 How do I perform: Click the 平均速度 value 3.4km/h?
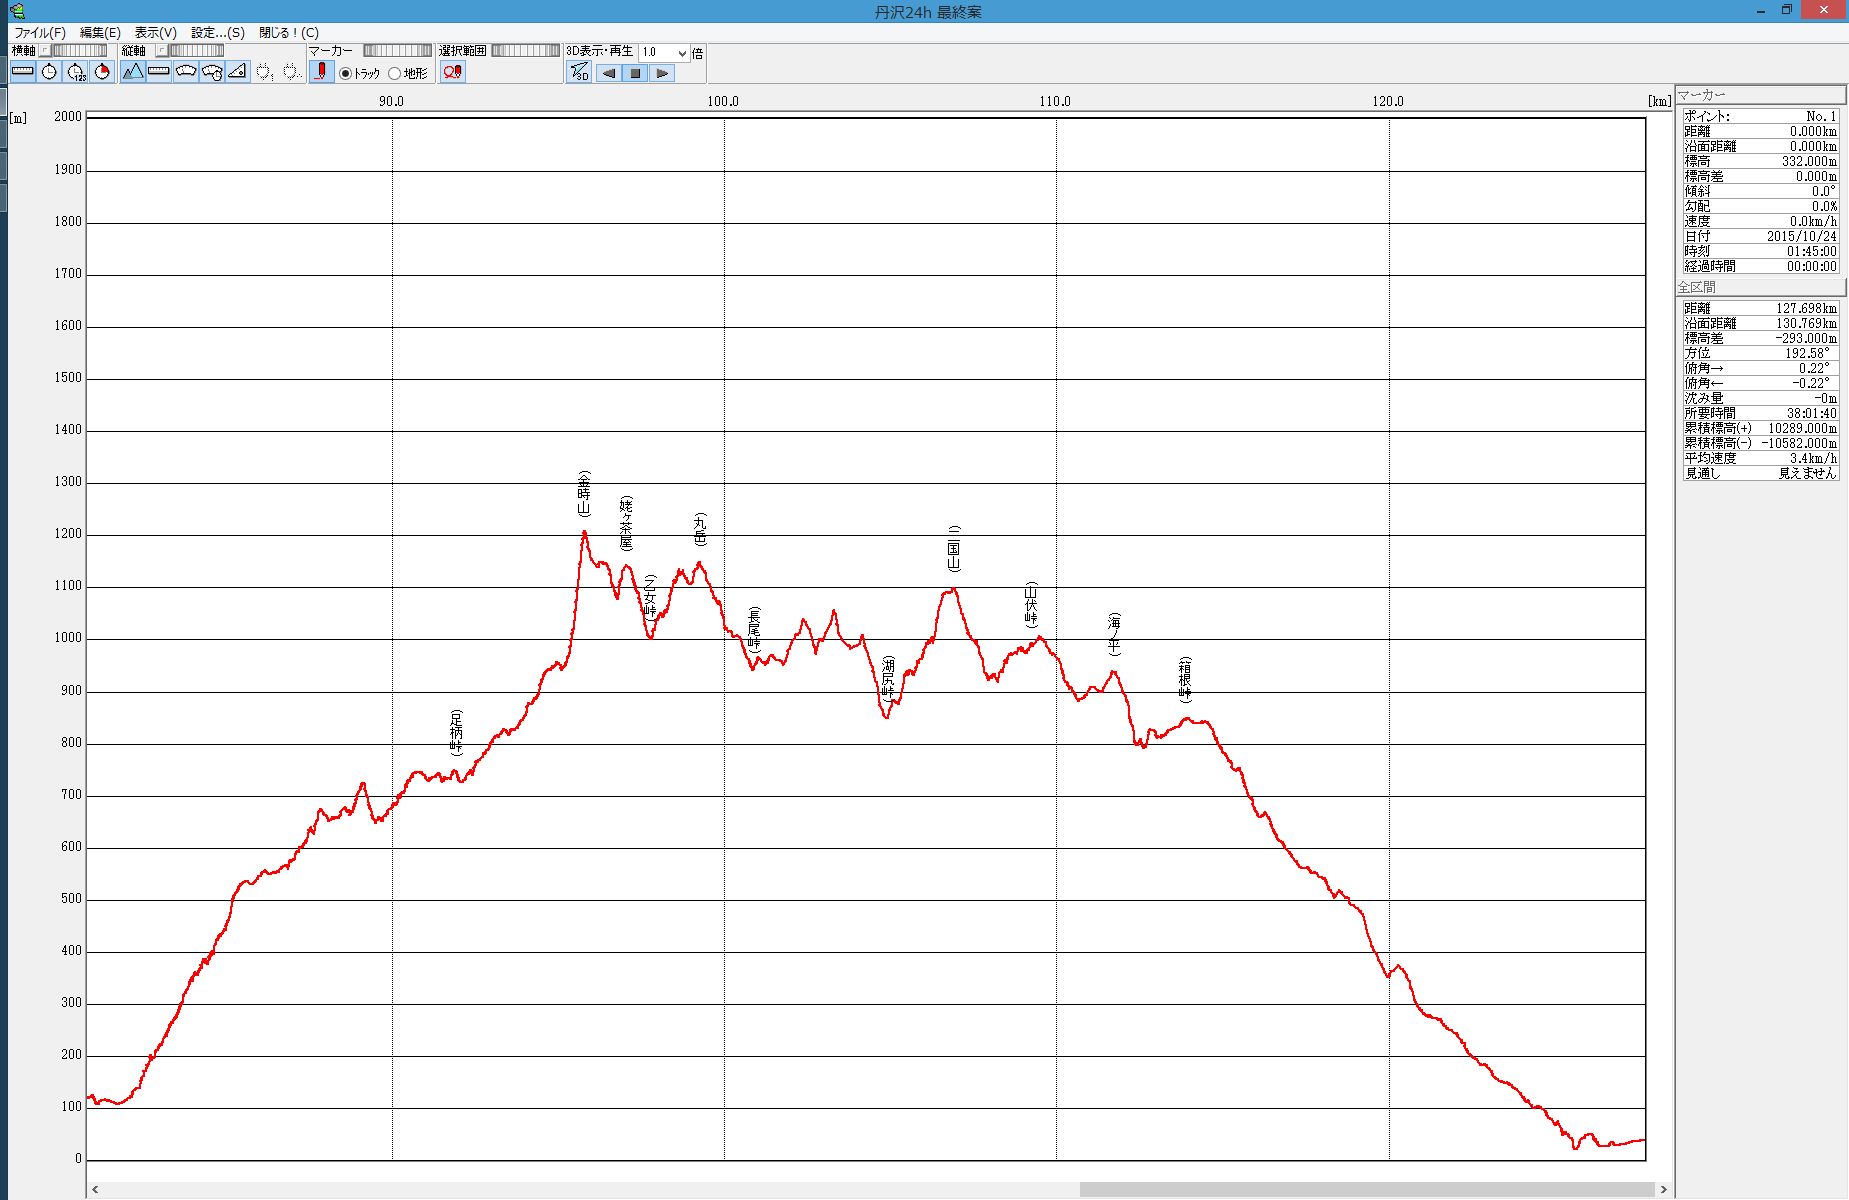click(1813, 458)
